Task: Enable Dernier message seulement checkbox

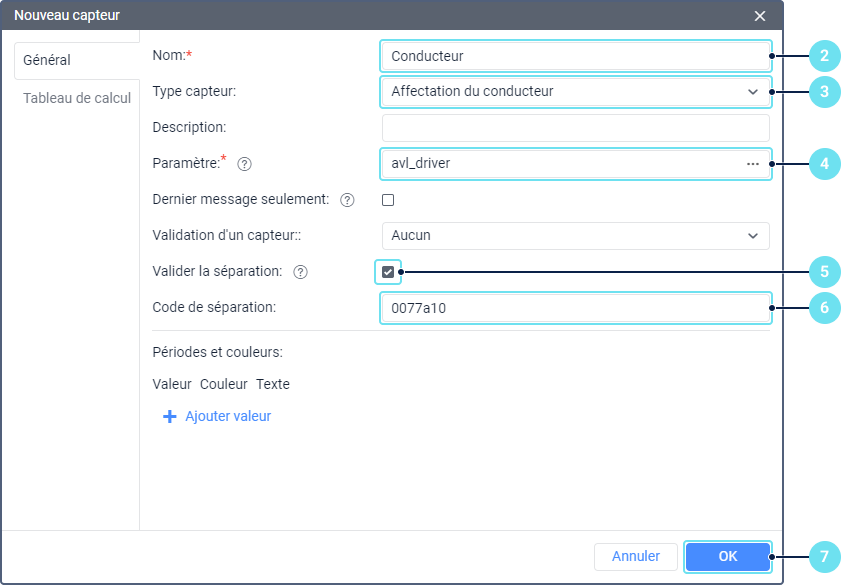Action: pos(388,200)
